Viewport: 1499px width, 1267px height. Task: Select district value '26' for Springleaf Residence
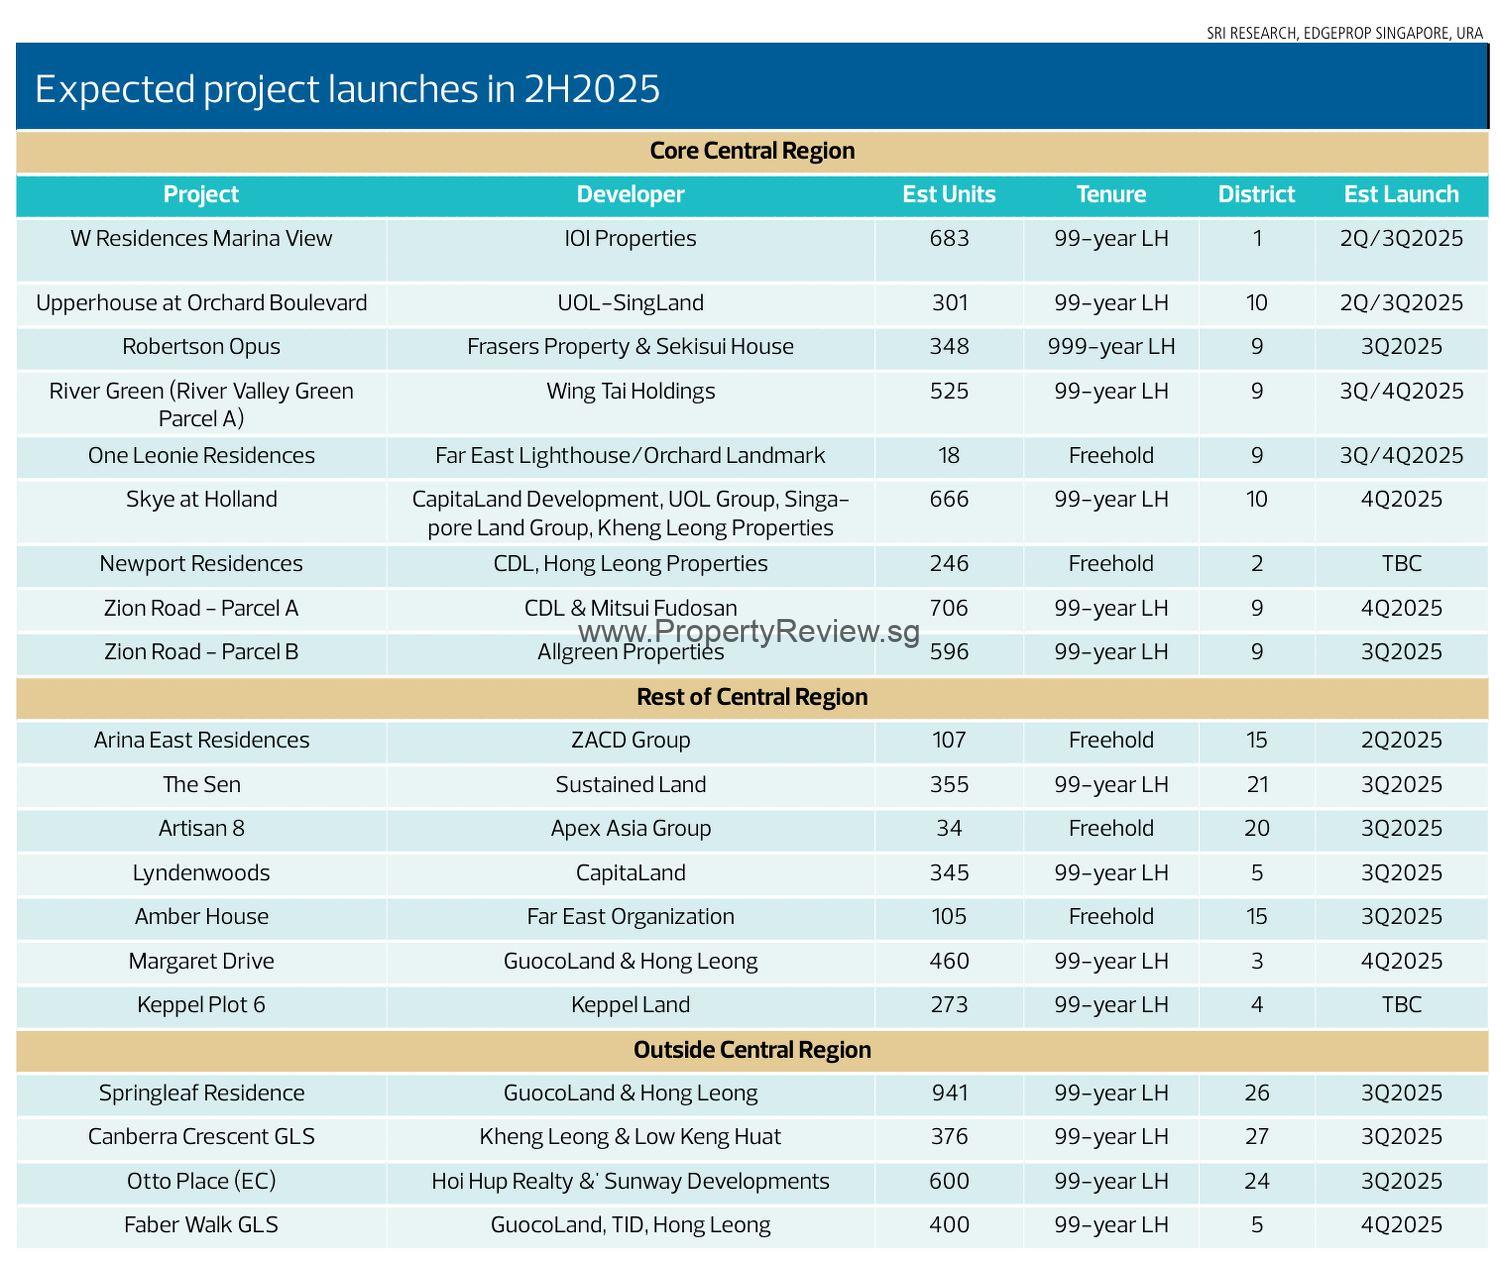1256,1093
